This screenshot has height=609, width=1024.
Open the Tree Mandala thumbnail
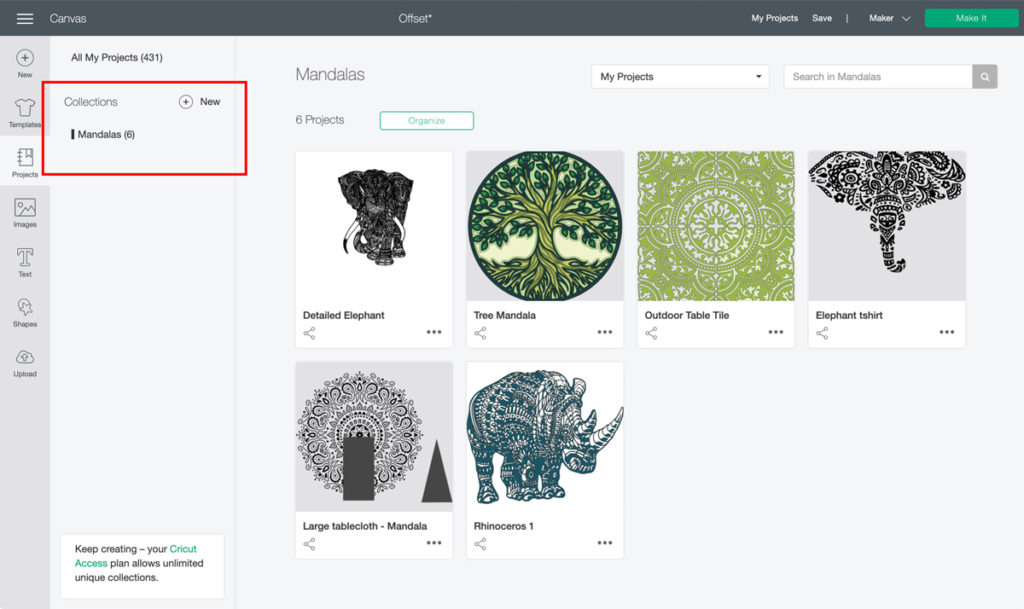[545, 226]
